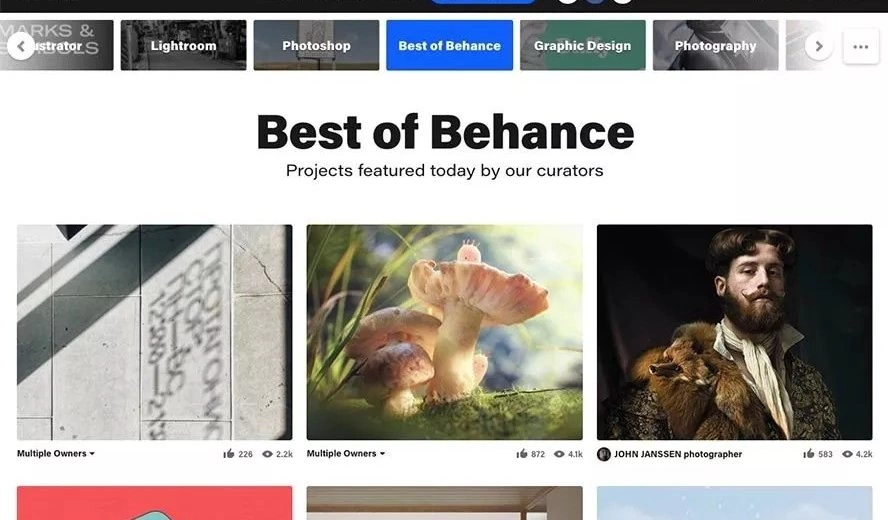
Task: Click views eye icon under portrait project
Action: click(x=847, y=454)
